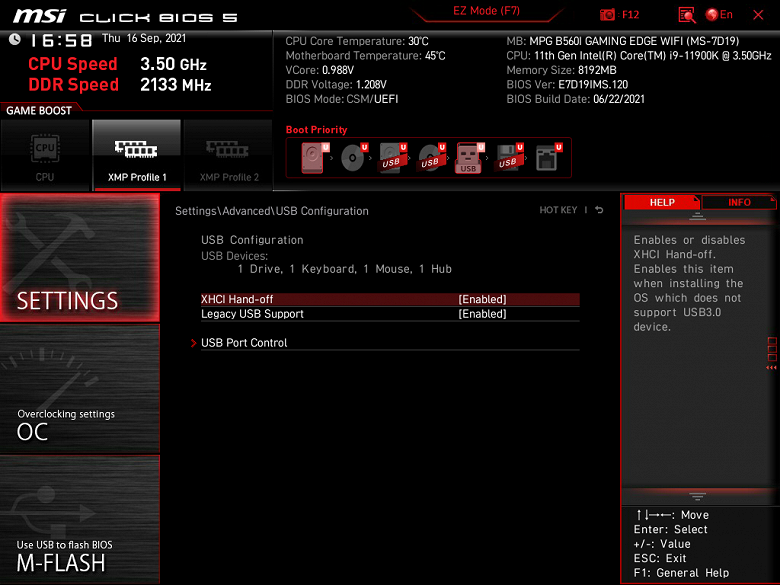Viewport: 780px width, 585px height.
Task: Switch to EZ Mode (F7)
Action: click(x=487, y=11)
